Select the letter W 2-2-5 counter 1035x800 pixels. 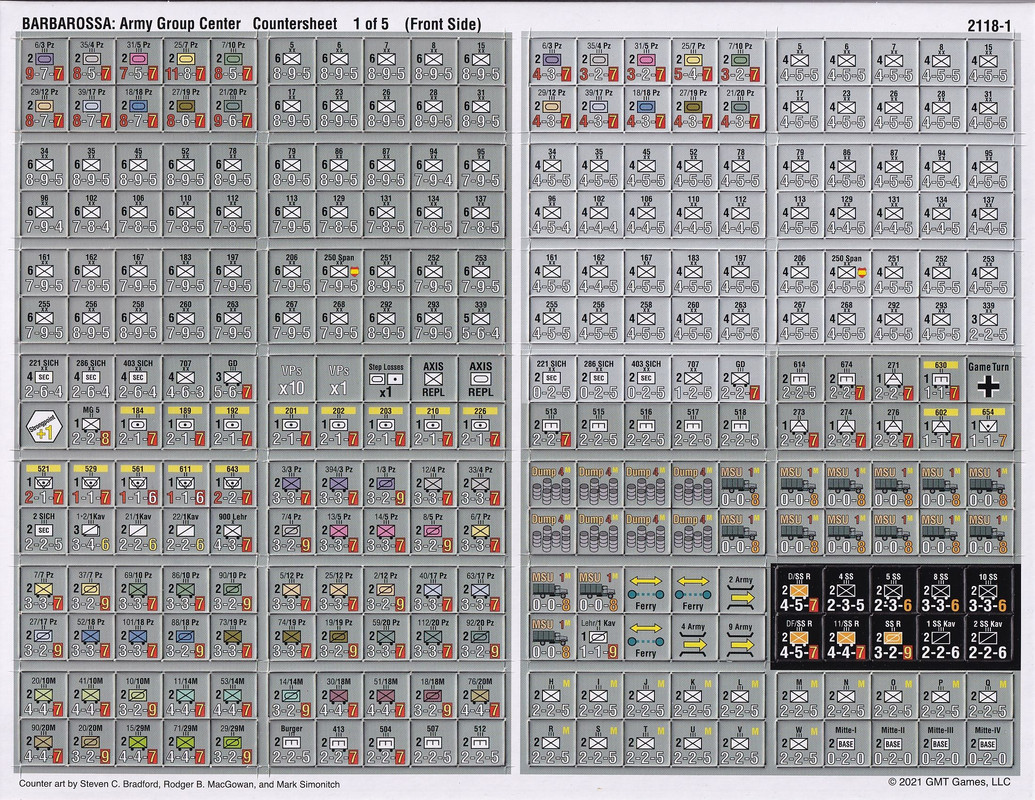(799, 744)
